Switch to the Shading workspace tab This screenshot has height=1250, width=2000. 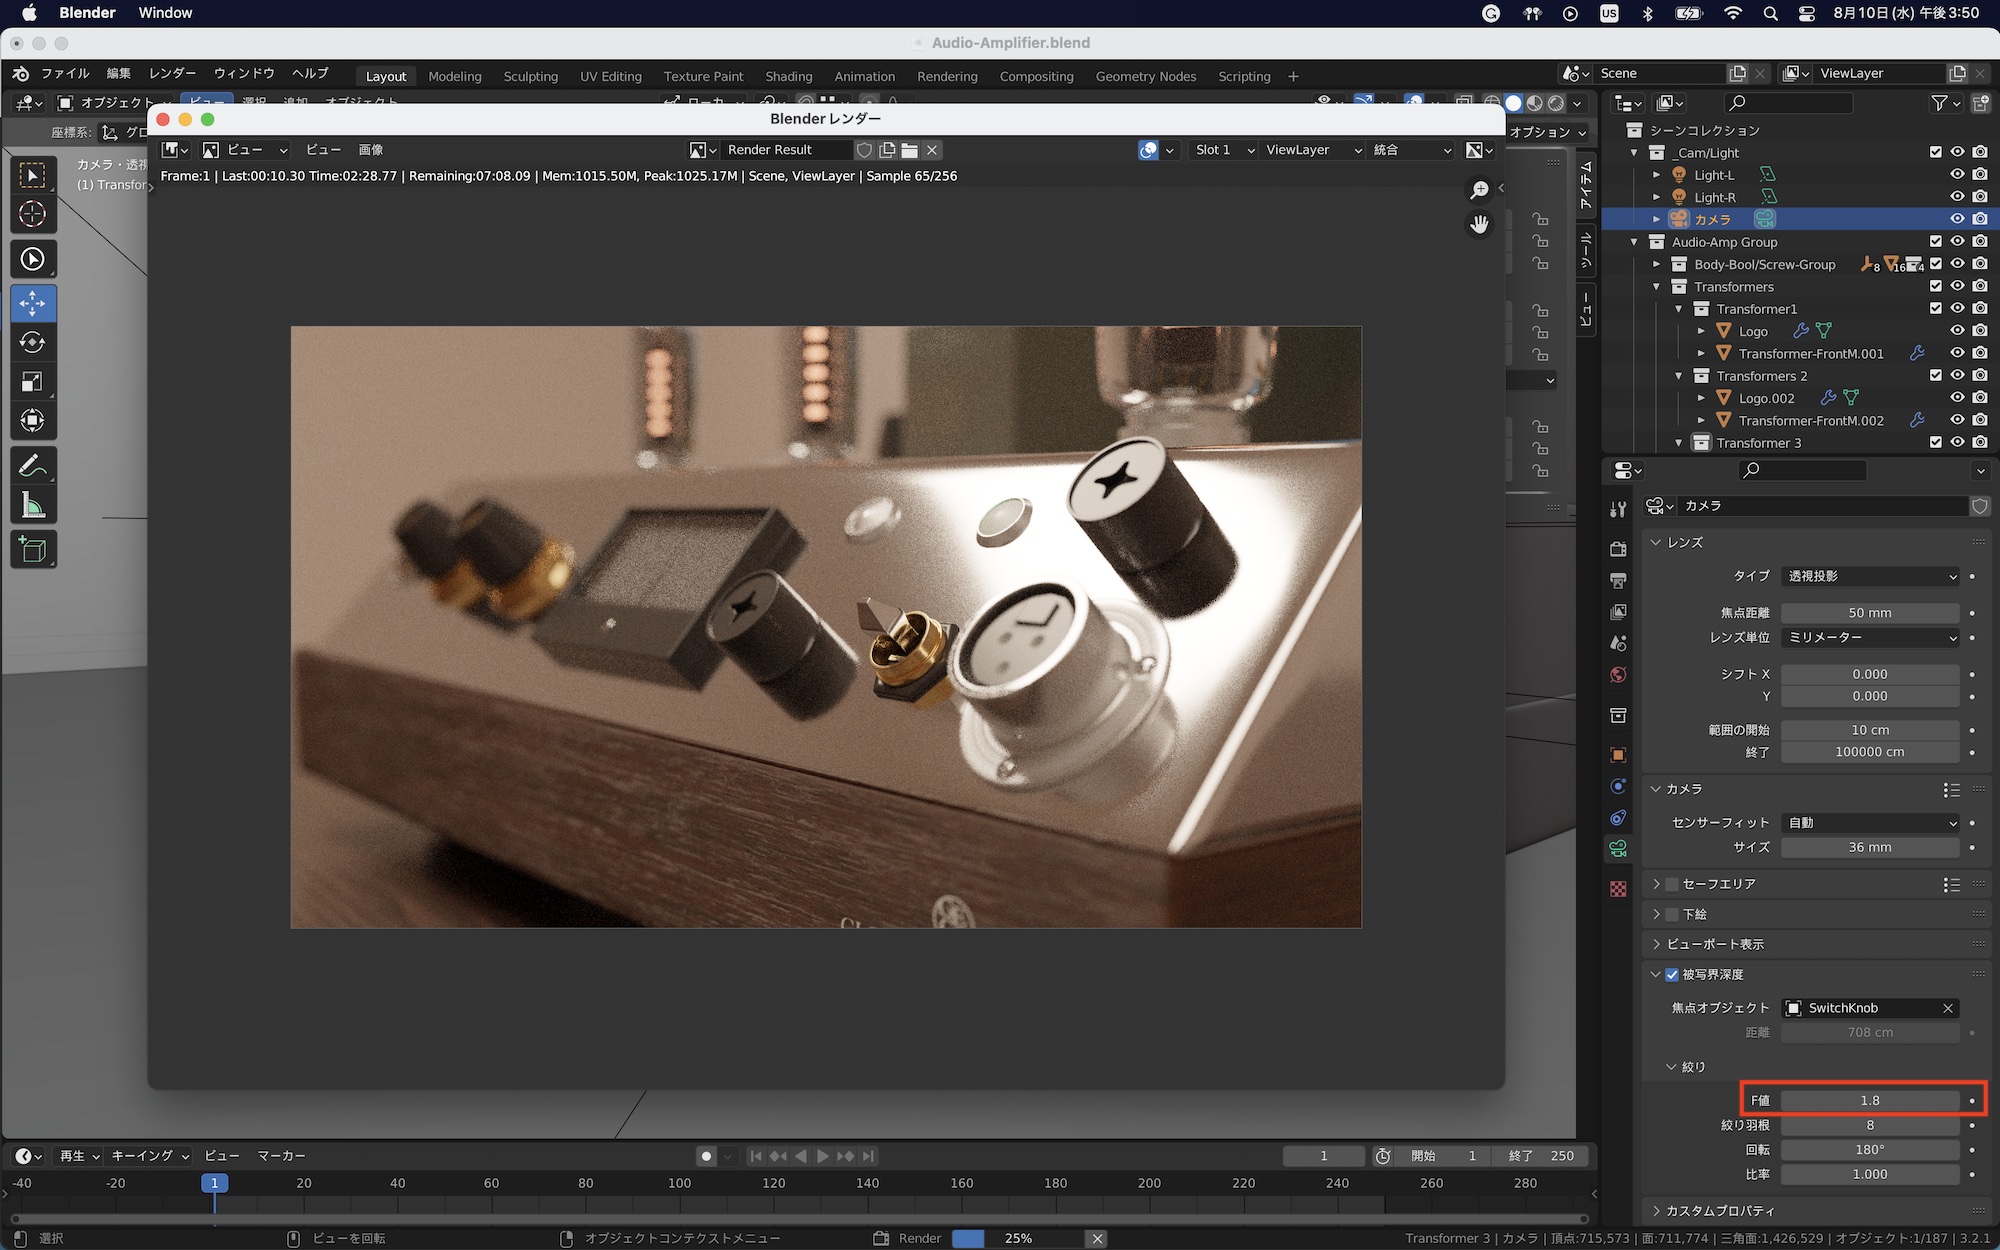pos(788,76)
